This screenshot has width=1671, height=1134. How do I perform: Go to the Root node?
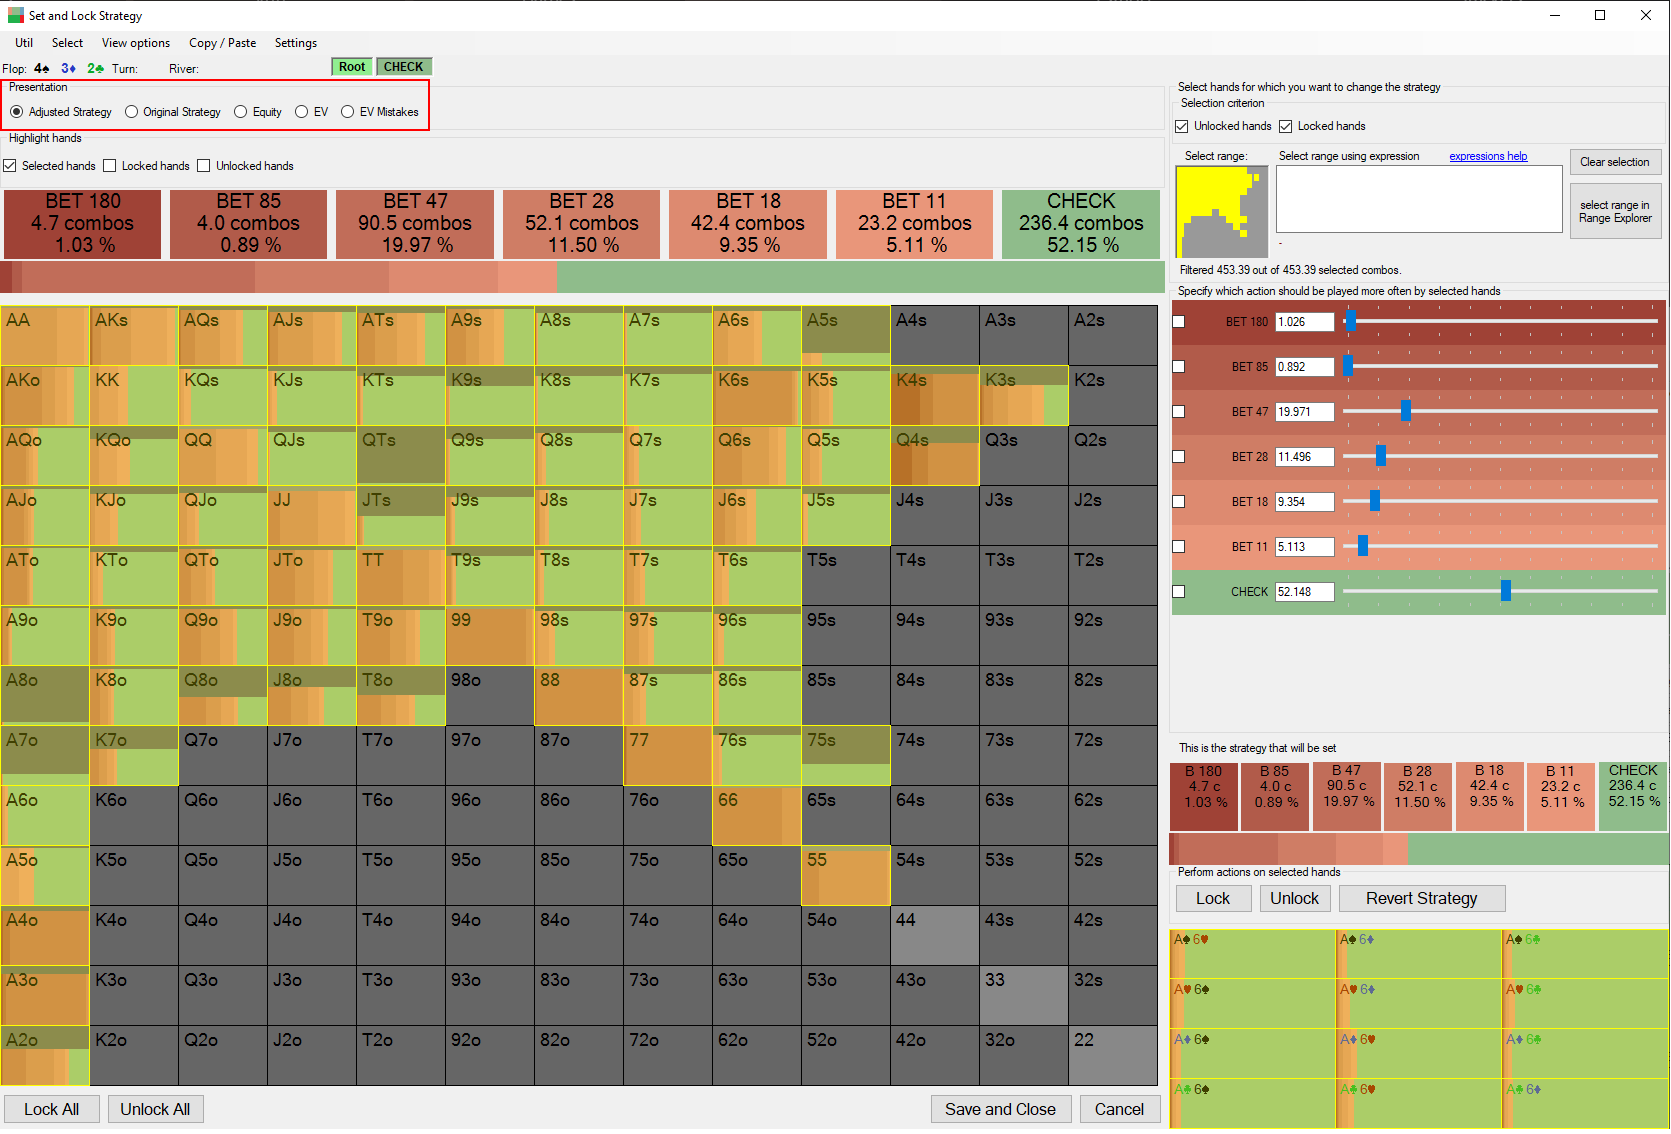[x=352, y=67]
